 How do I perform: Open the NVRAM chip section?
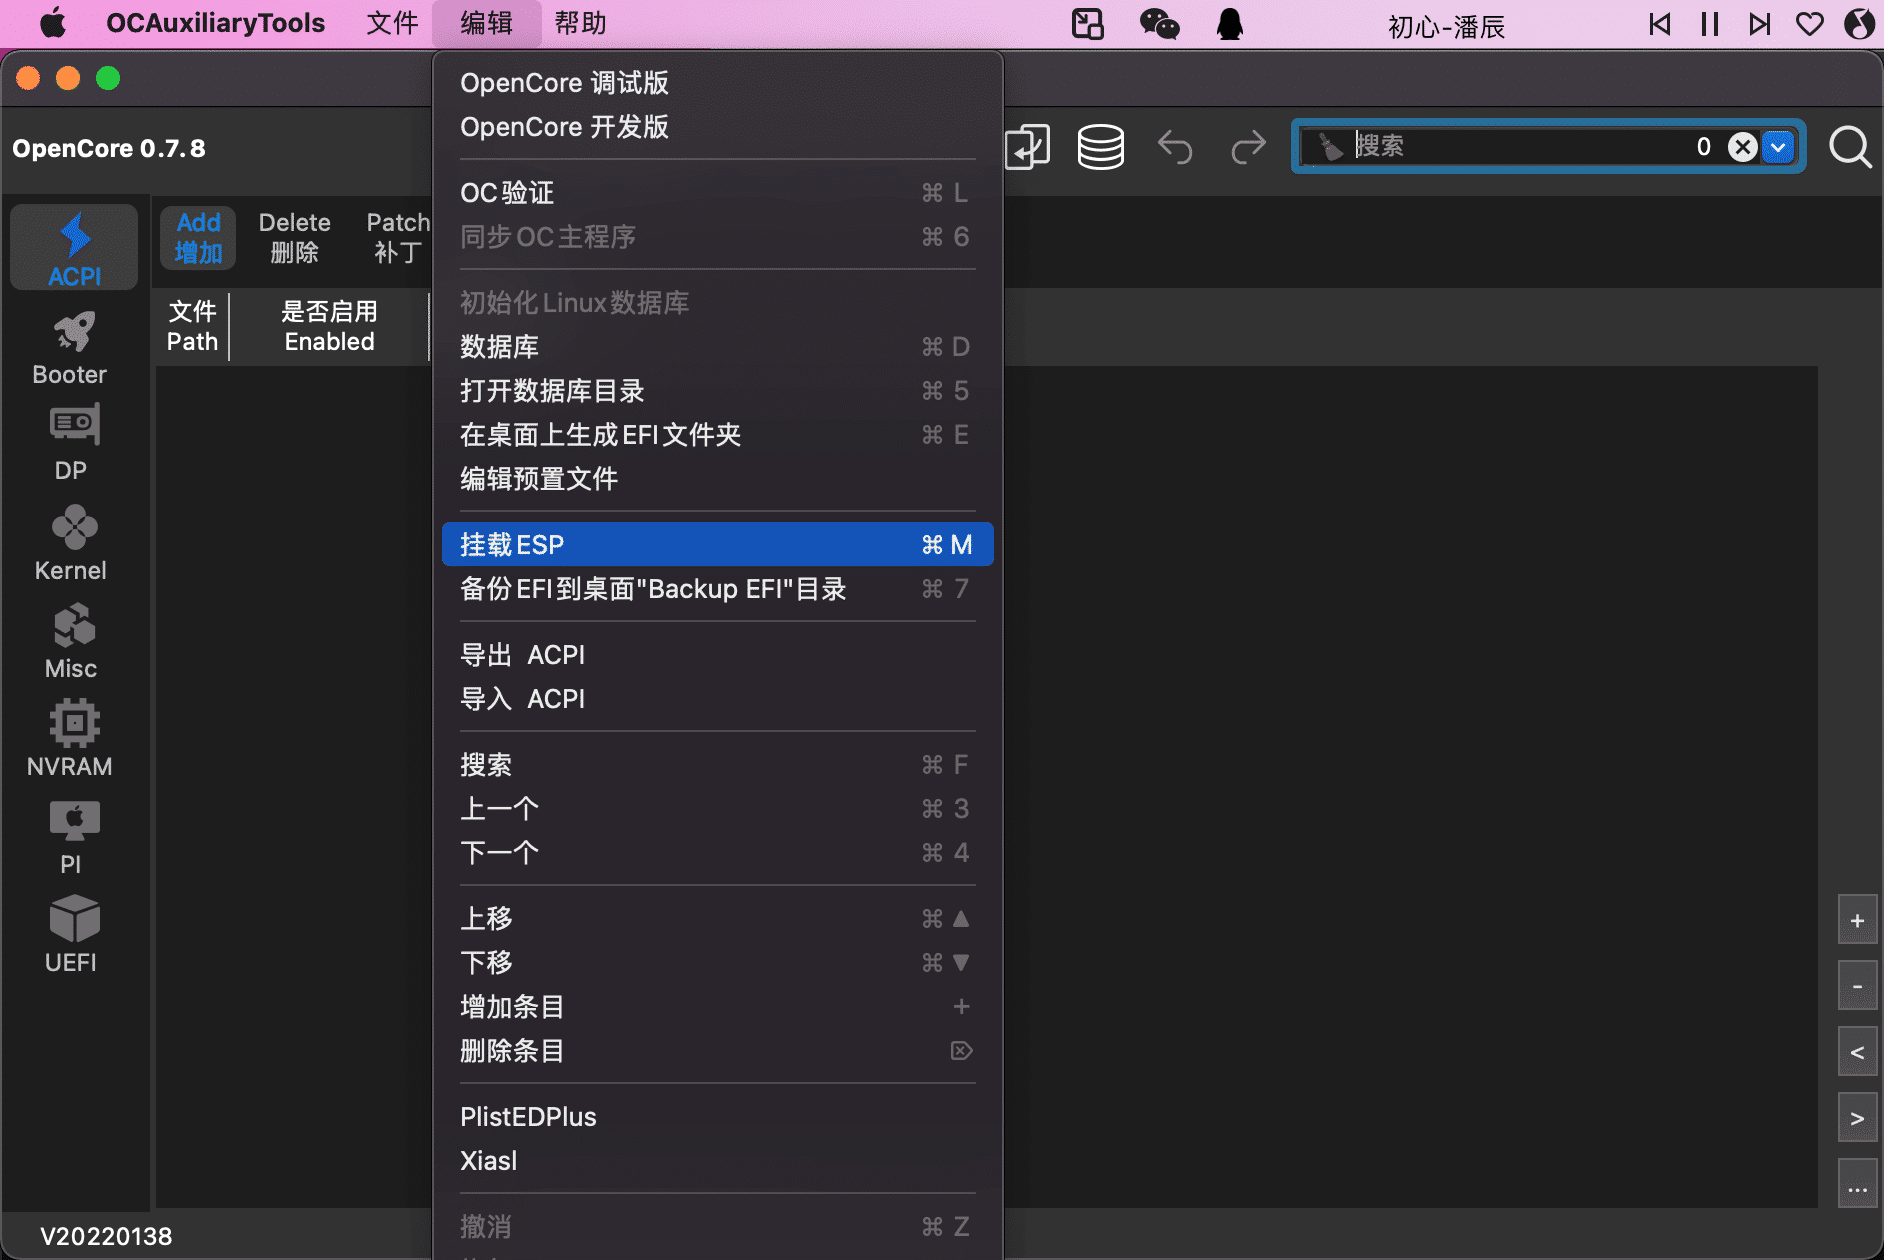(x=70, y=738)
